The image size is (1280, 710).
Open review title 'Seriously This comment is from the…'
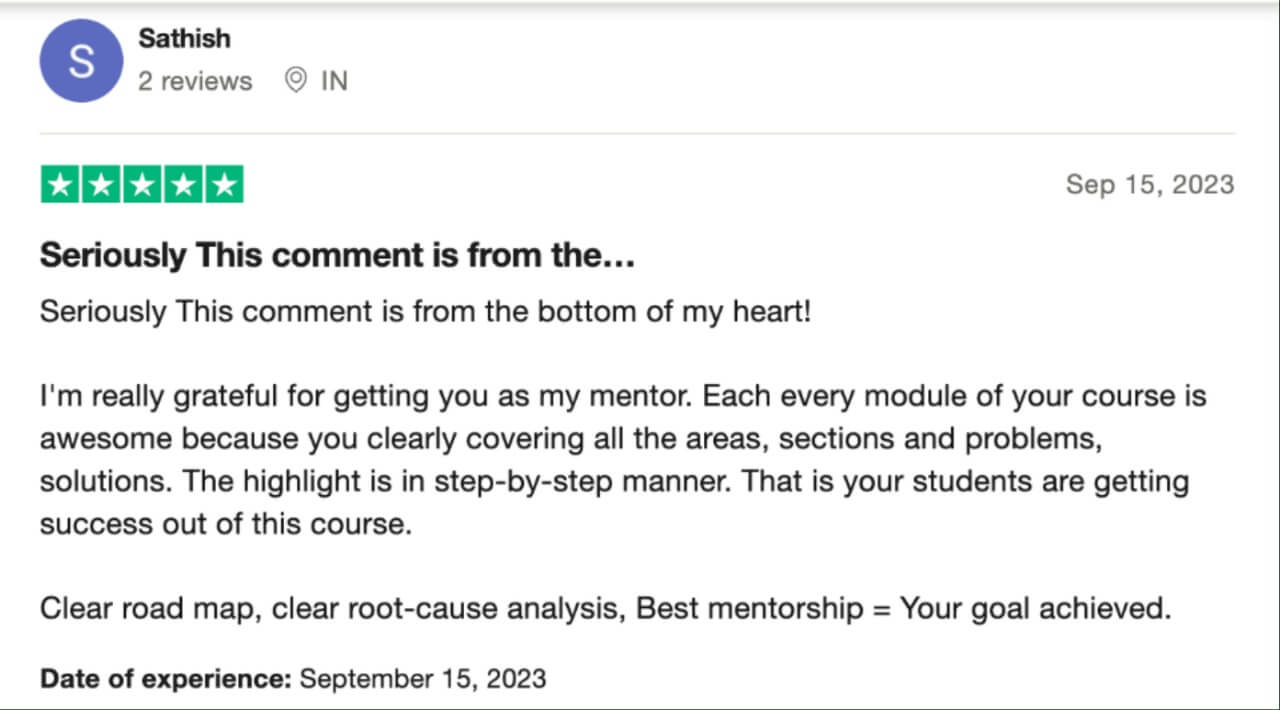coord(338,257)
